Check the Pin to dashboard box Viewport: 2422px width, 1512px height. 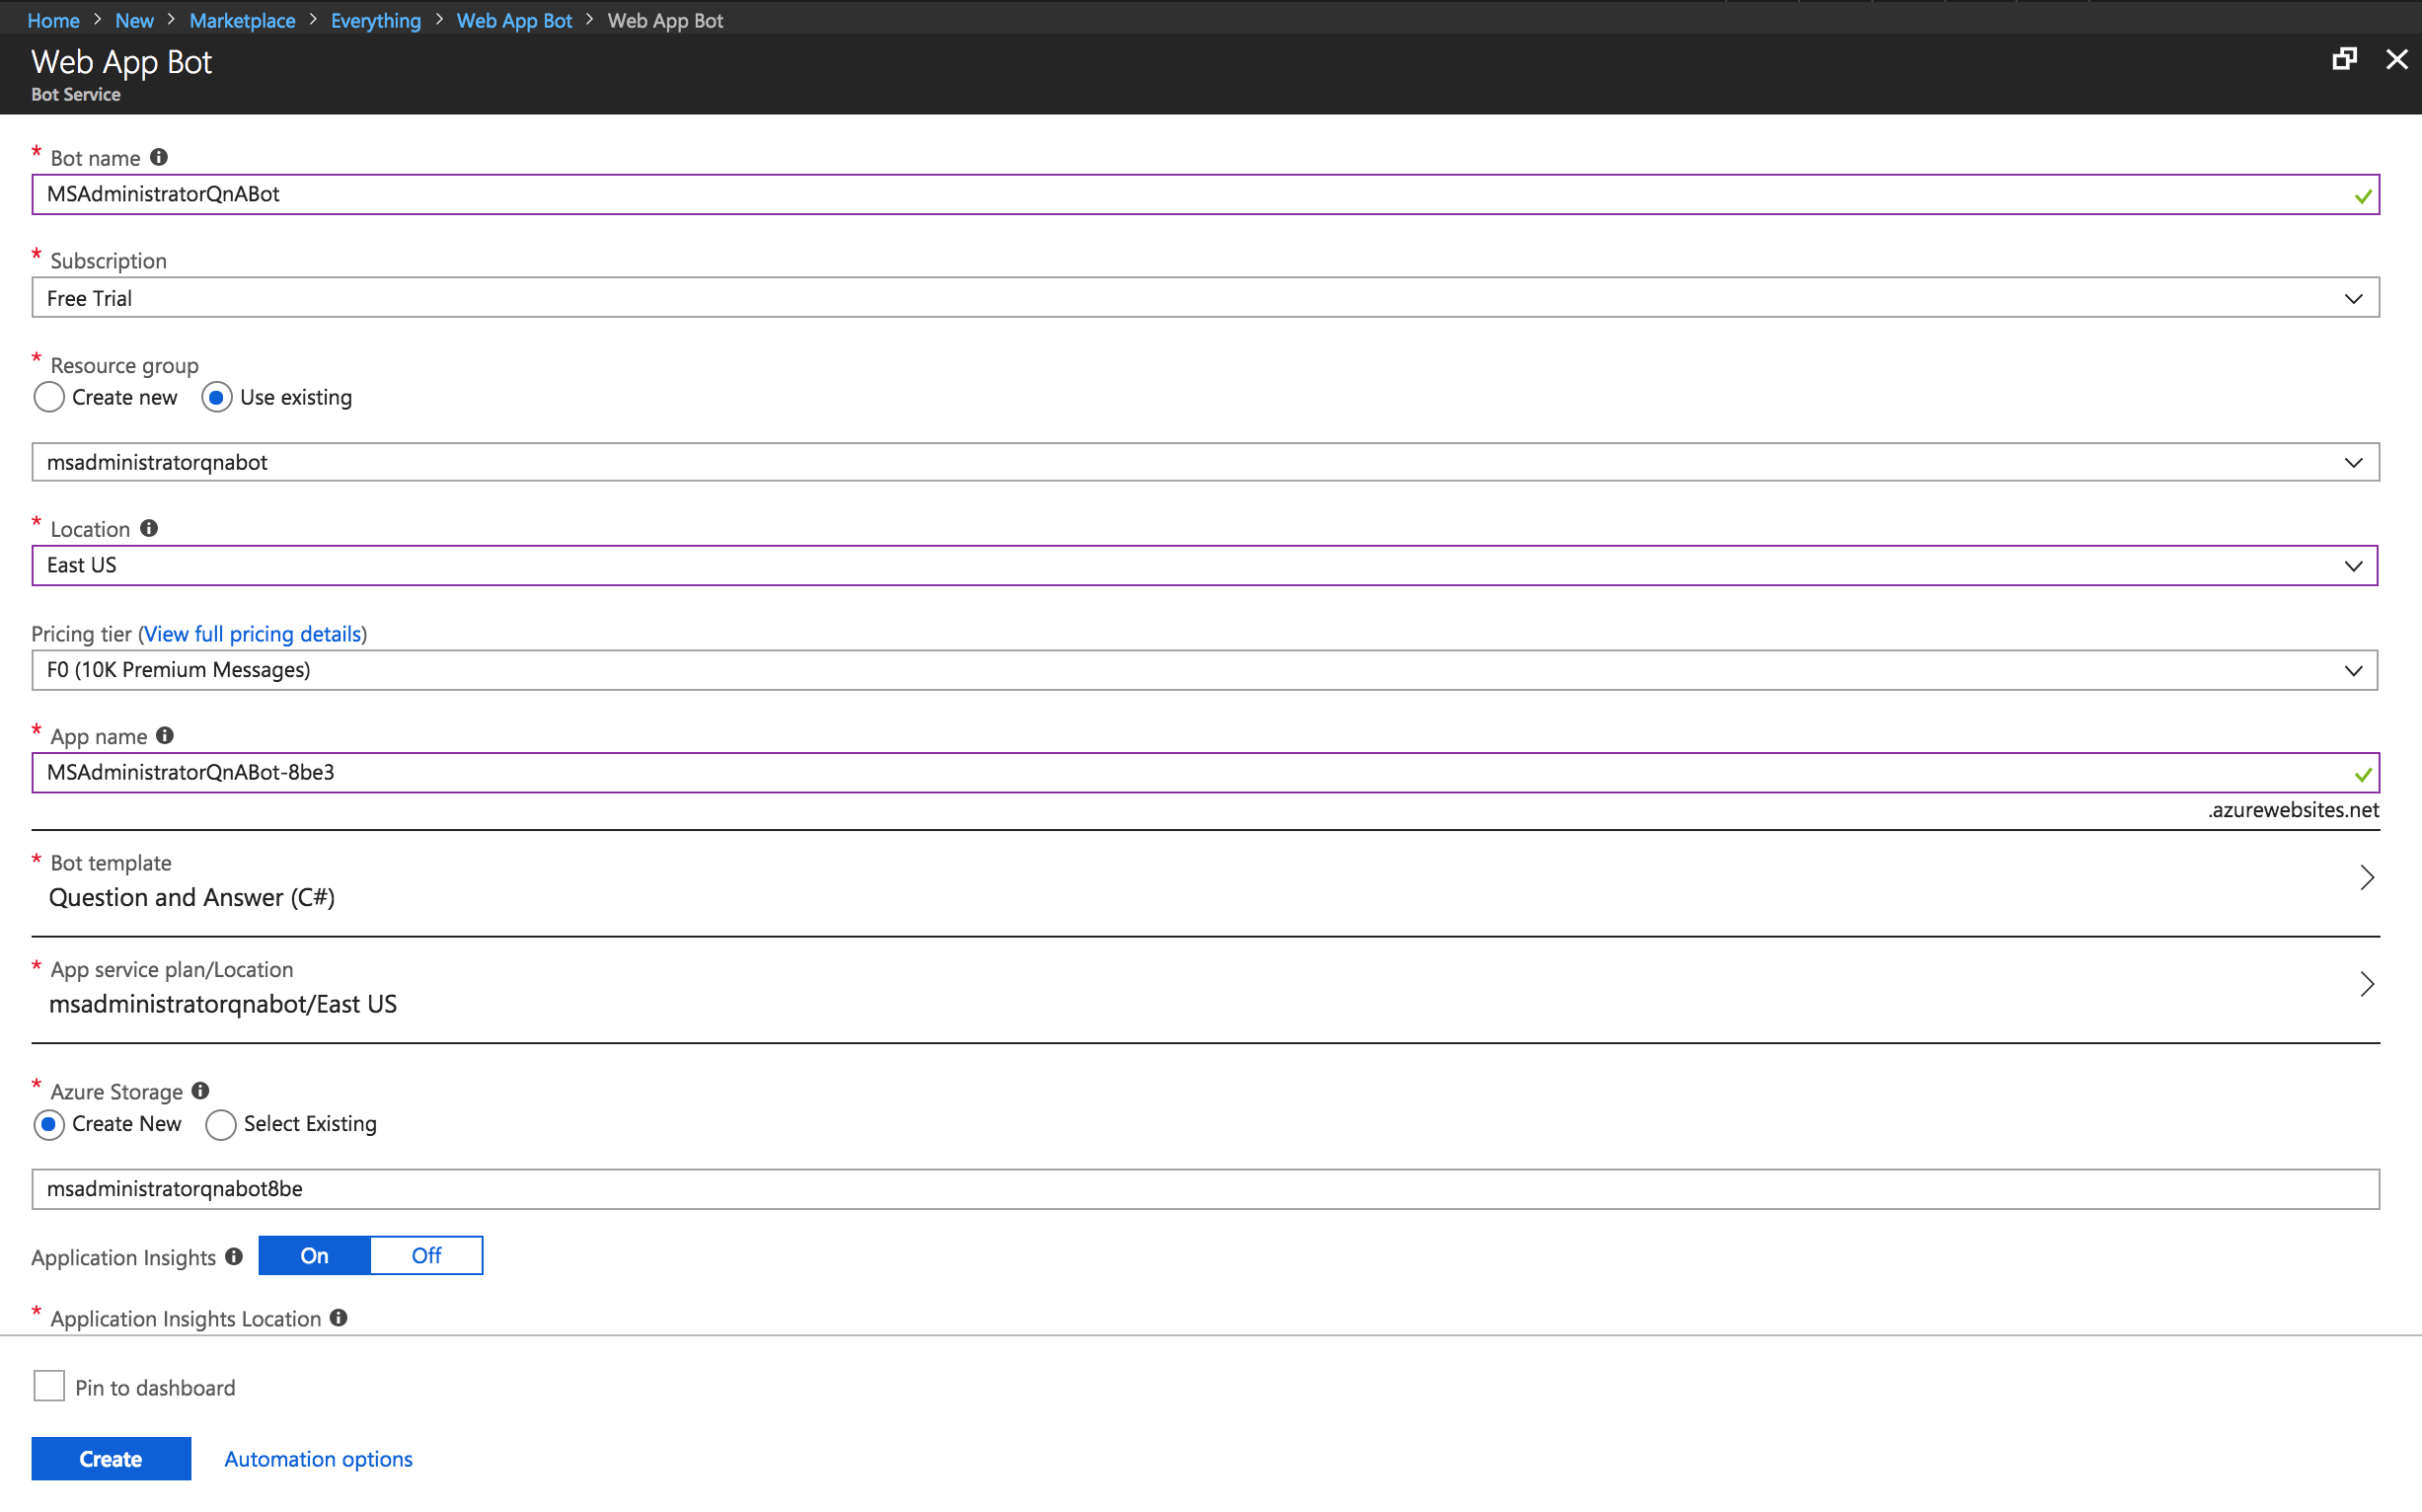(49, 1386)
